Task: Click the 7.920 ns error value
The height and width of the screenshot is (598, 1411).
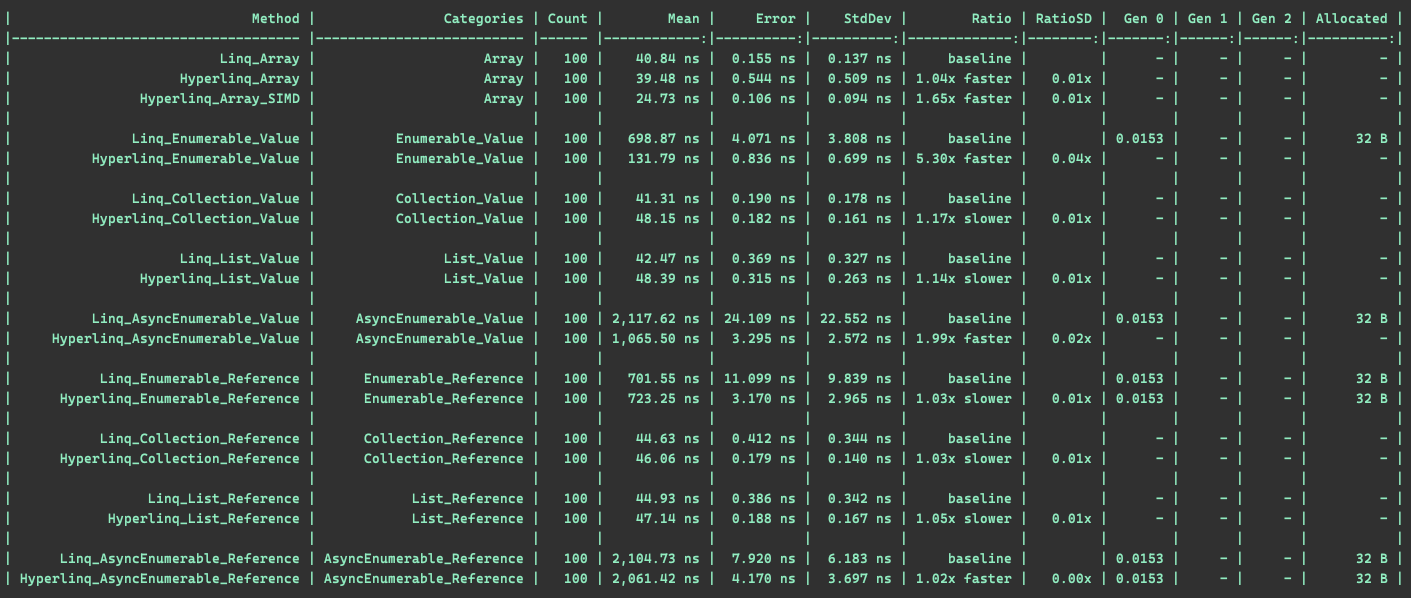Action: 764,558
